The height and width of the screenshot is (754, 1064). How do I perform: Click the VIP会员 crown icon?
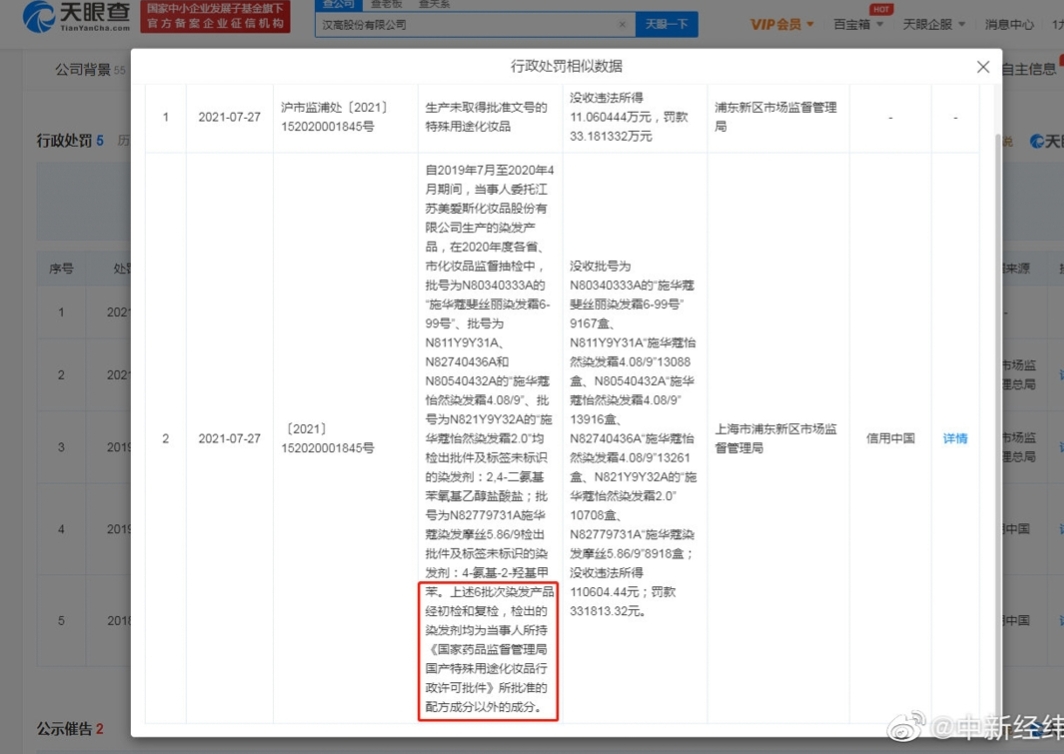pyautogui.click(x=762, y=24)
